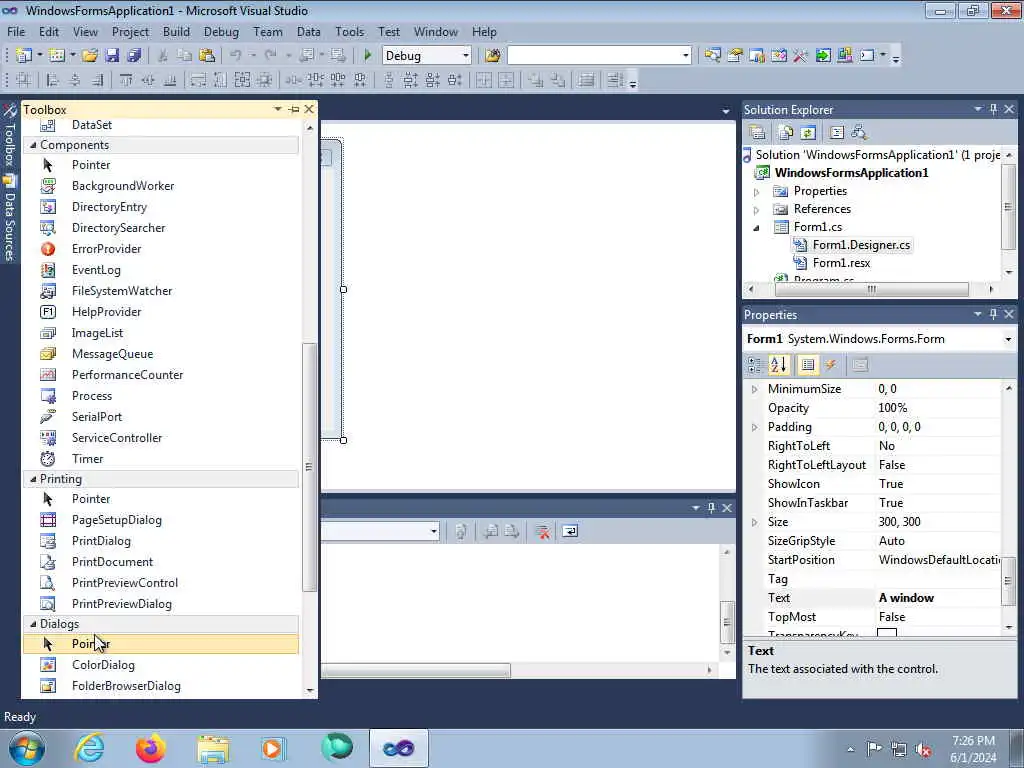Select the BackgroundWorker toolbox component
The height and width of the screenshot is (768, 1024).
pyautogui.click(x=123, y=186)
